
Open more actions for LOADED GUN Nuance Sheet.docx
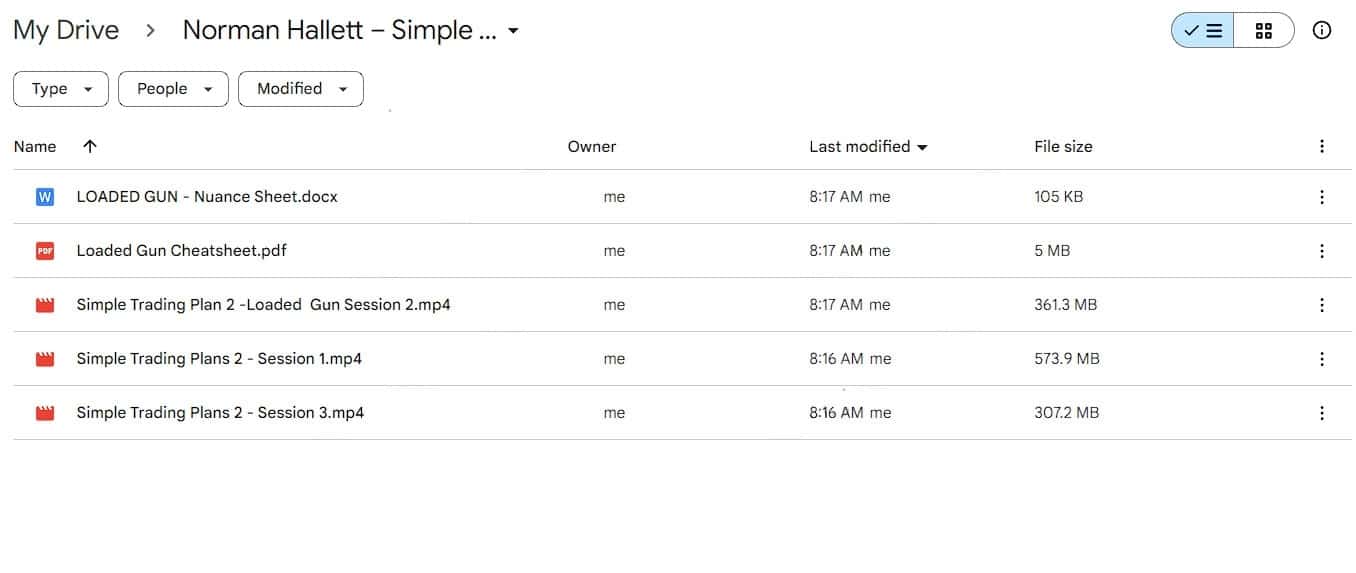[x=1322, y=197]
